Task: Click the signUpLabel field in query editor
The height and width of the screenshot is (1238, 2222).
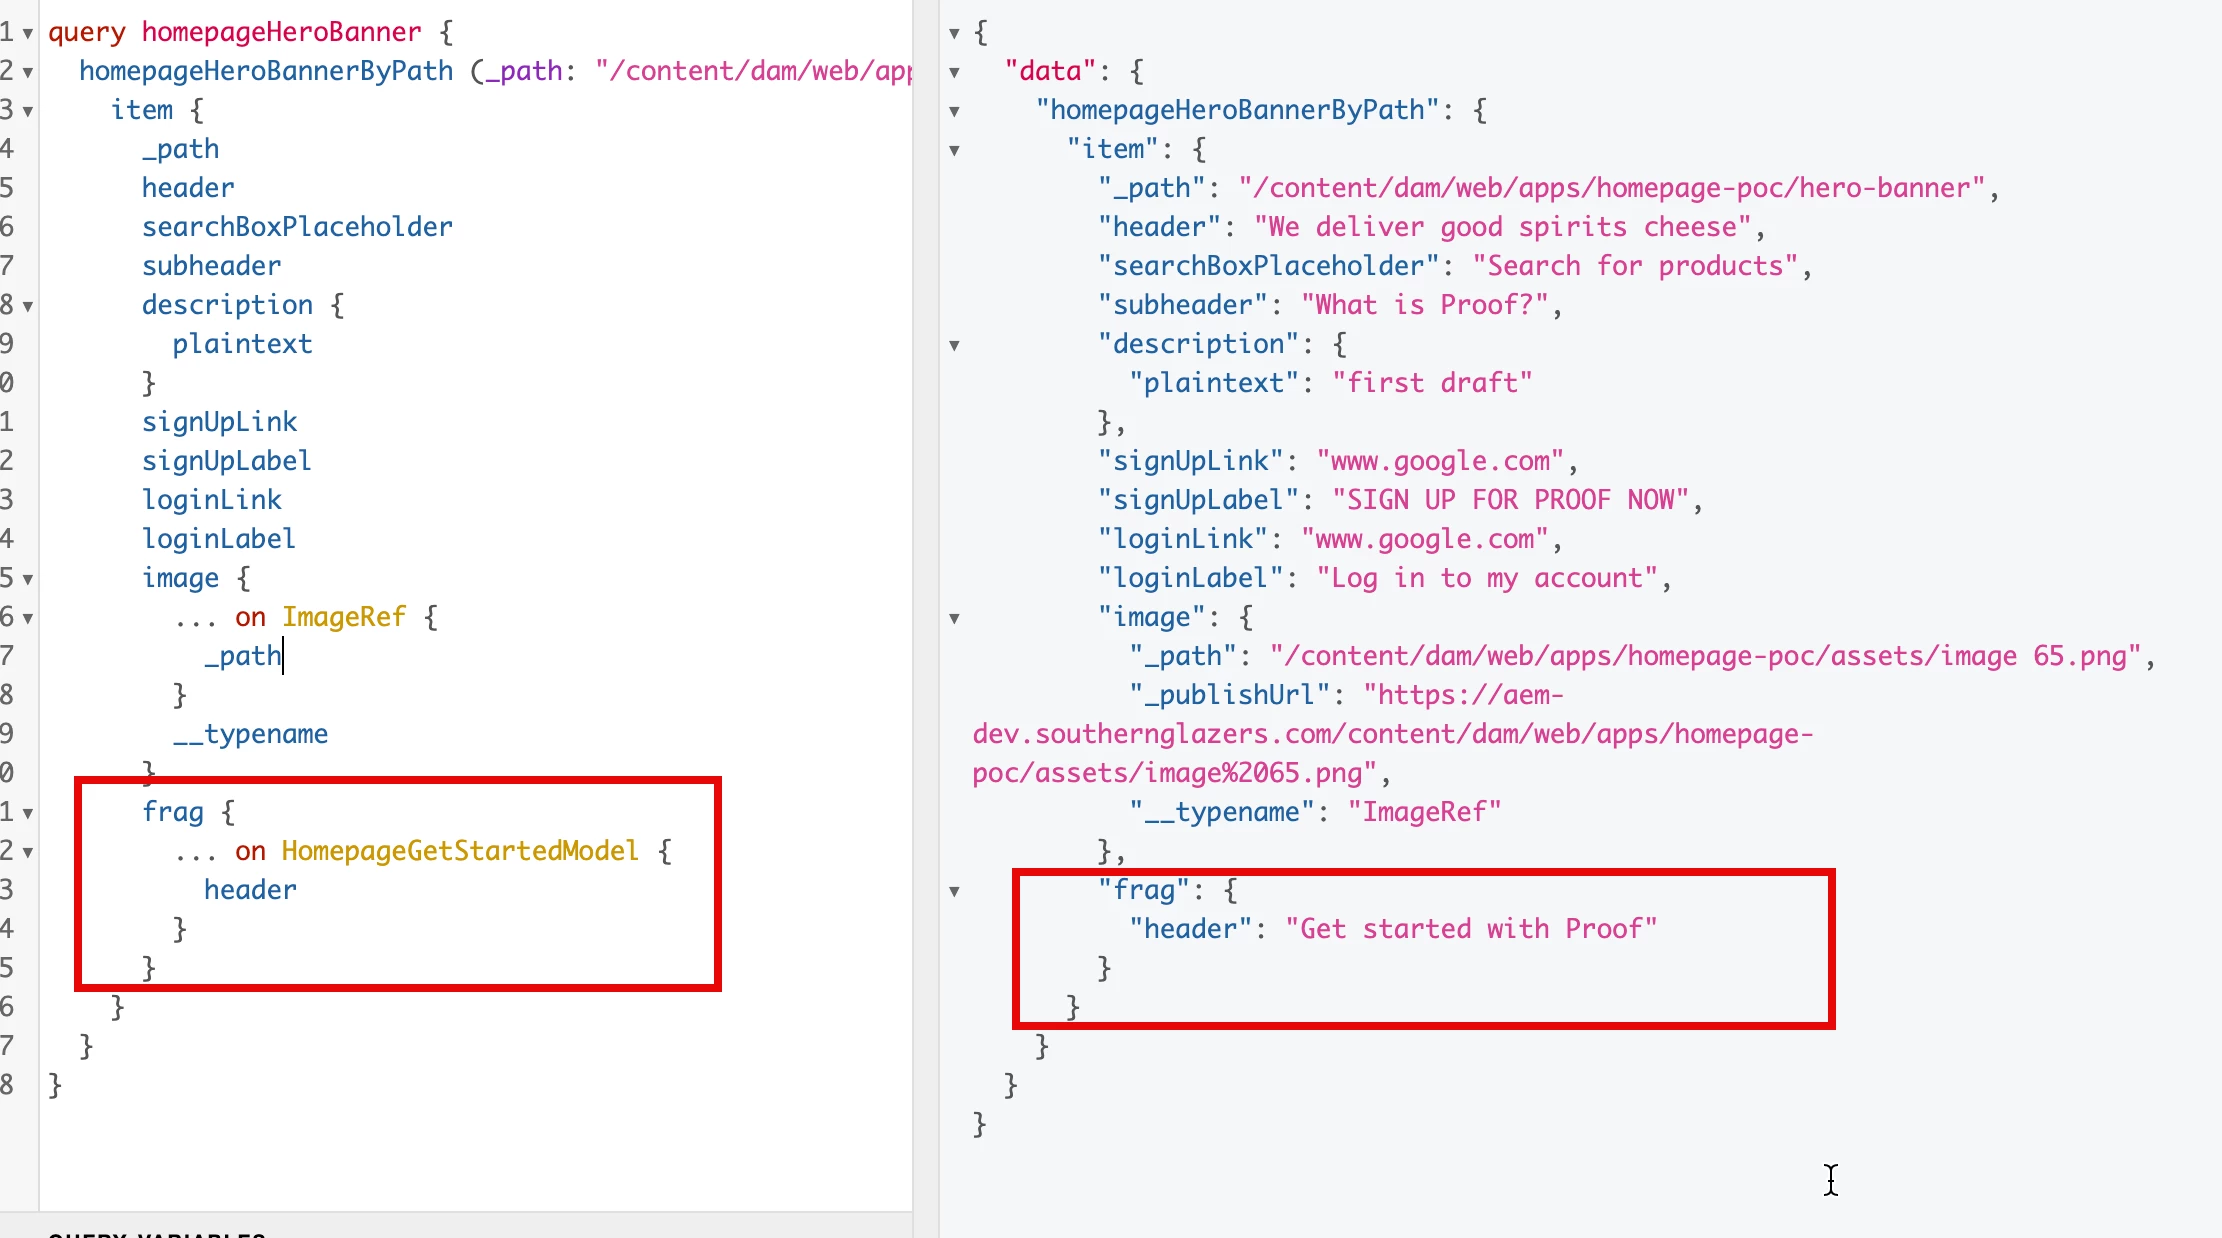Action: (226, 461)
